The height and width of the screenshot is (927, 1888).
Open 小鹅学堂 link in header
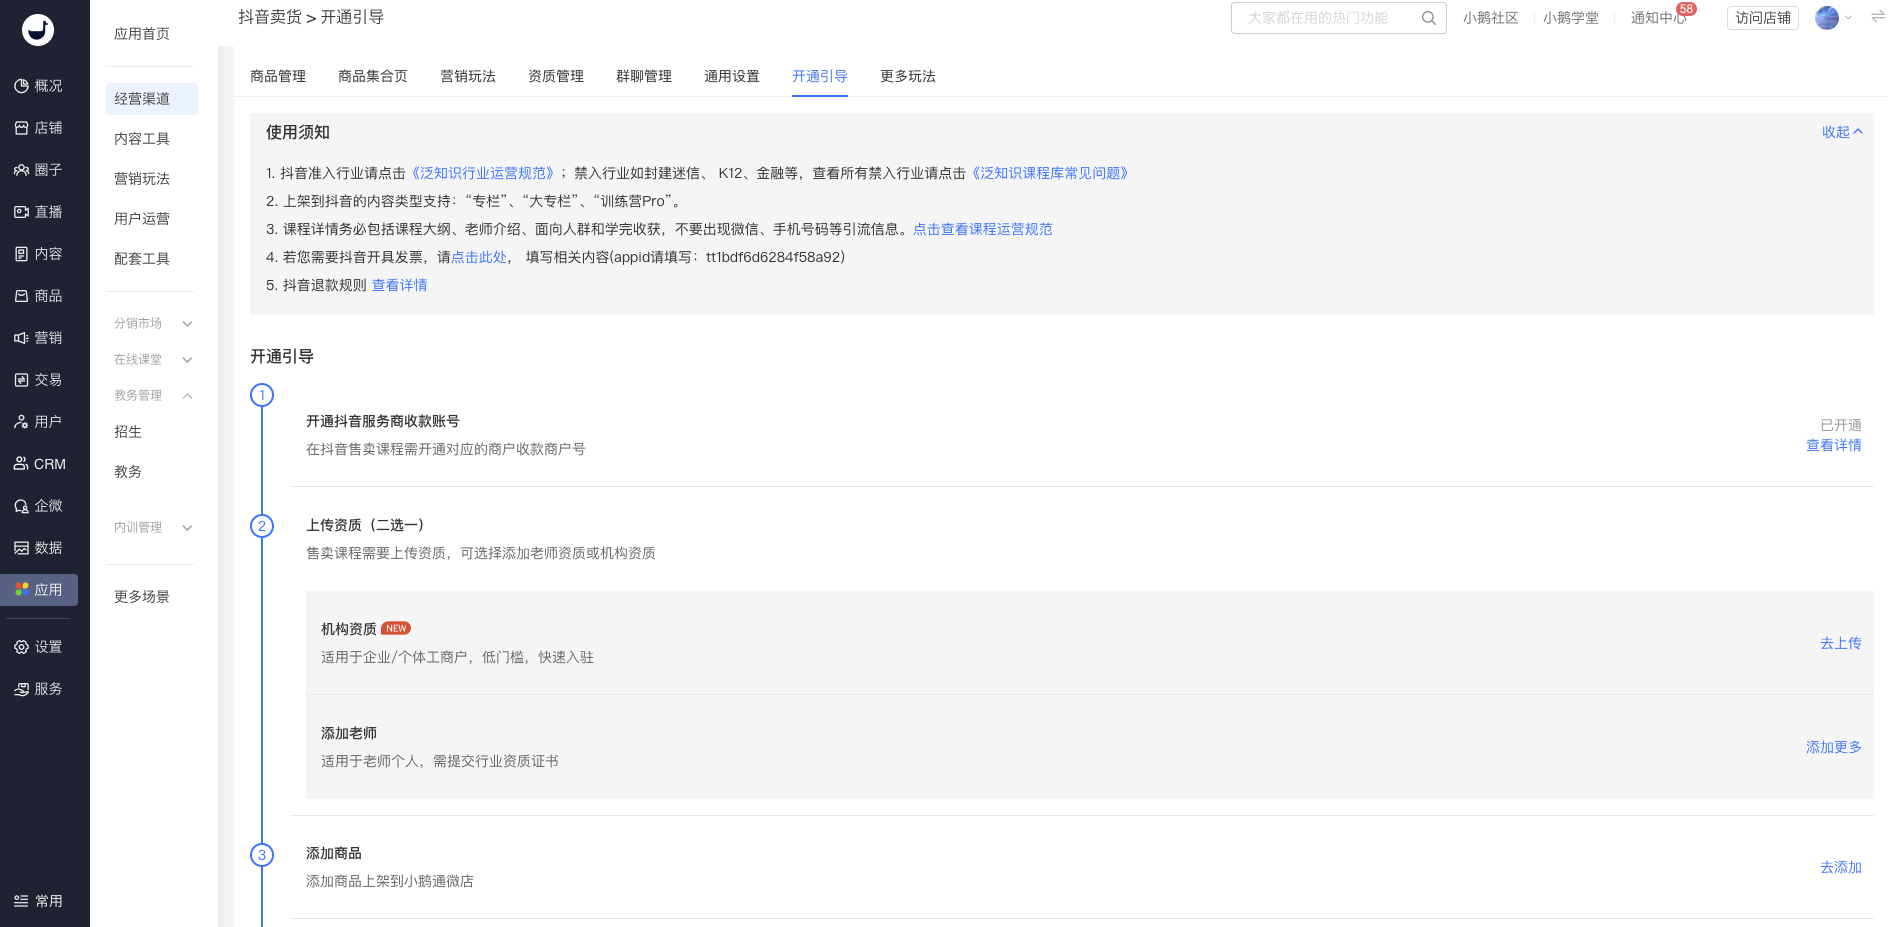pyautogui.click(x=1571, y=18)
